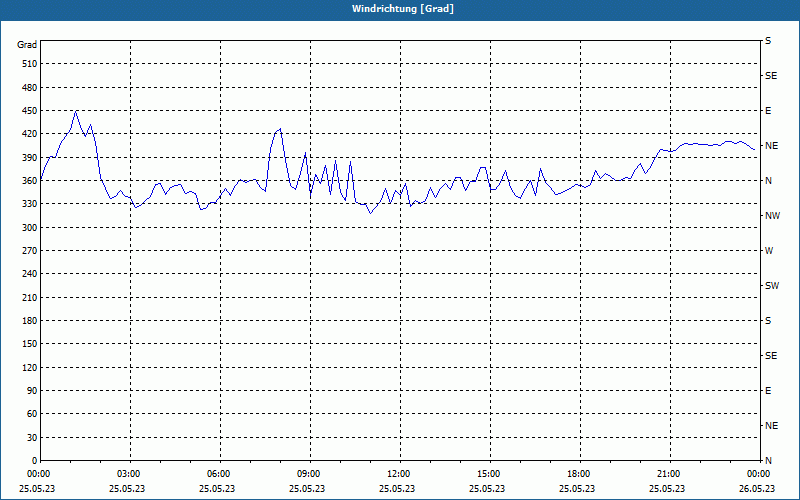Image resolution: width=800 pixels, height=500 pixels.
Task: Click the 12:00 time axis label
Action: [x=399, y=474]
